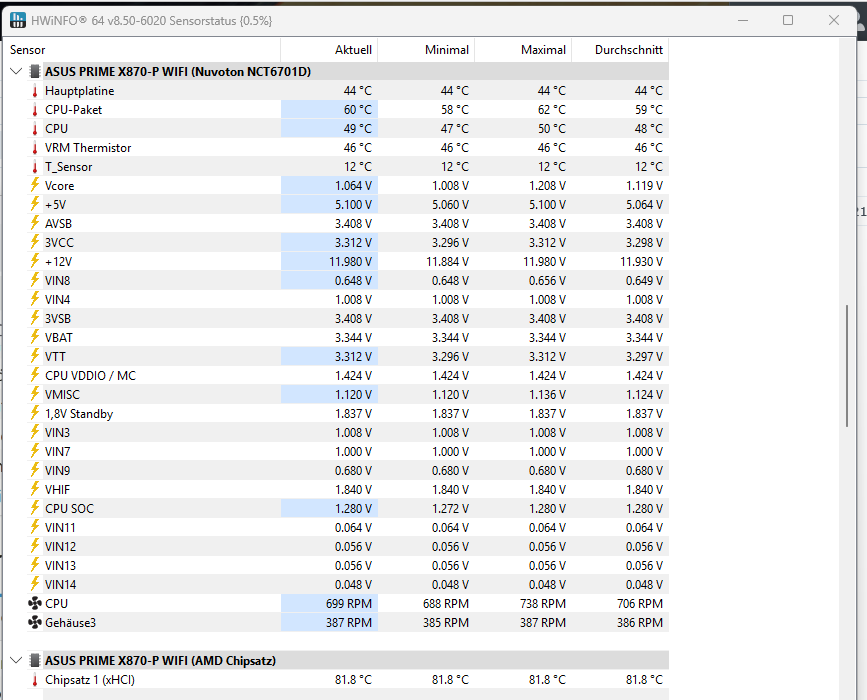The height and width of the screenshot is (700, 867).
Task: Click the VHIF voltage bolt icon
Action: pyautogui.click(x=35, y=489)
